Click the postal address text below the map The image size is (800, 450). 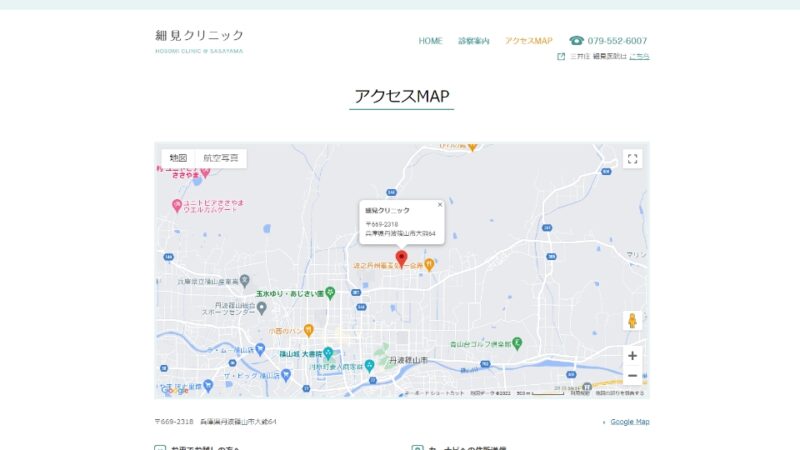pyautogui.click(x=215, y=422)
